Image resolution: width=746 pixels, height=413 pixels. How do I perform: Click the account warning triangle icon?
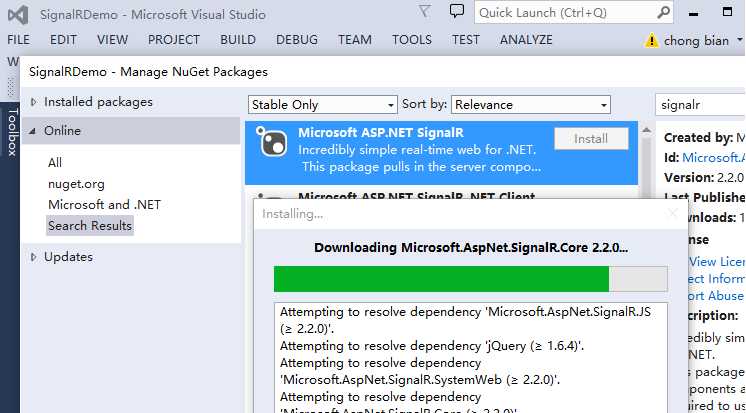651,40
